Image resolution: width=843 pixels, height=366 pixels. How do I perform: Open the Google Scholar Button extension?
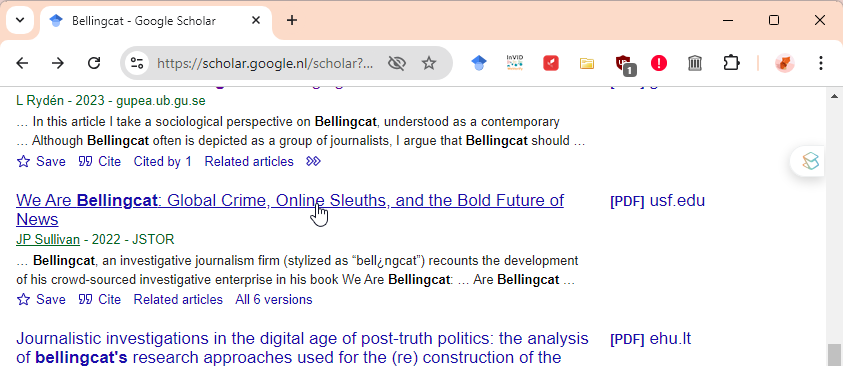click(x=478, y=63)
